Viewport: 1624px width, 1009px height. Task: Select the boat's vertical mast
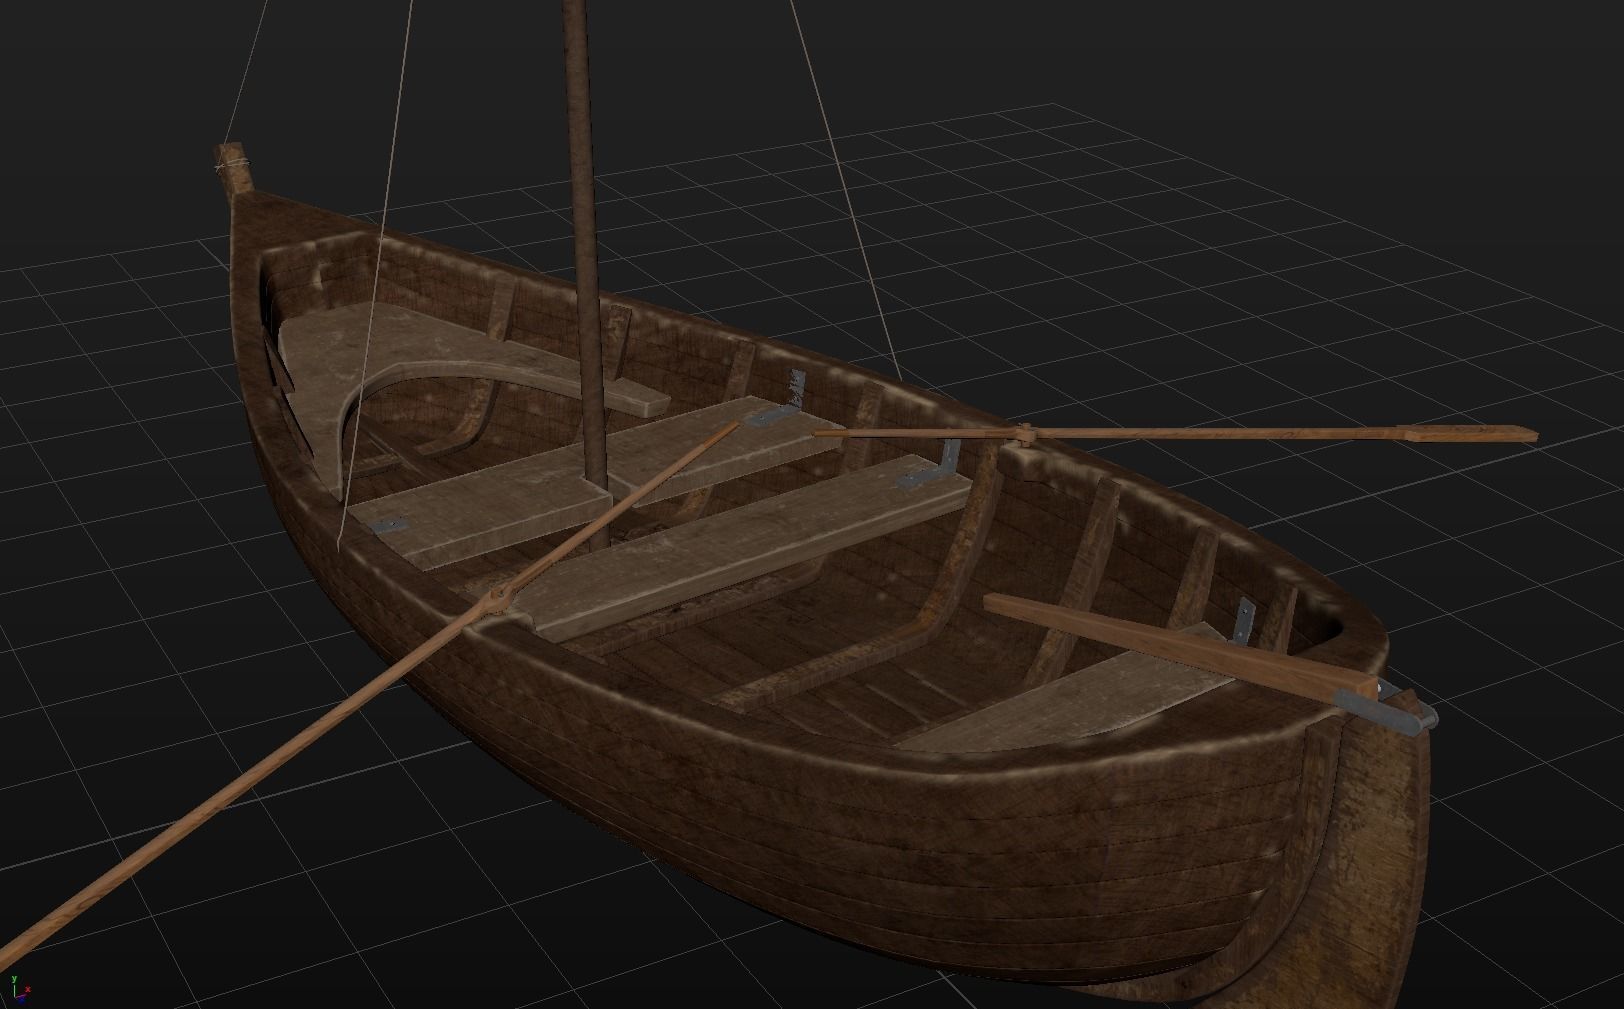(x=585, y=270)
